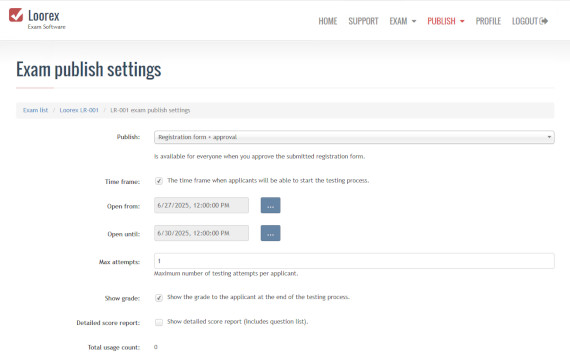Image resolution: width=570 pixels, height=360 pixels.
Task: Expand the PUBLISH dropdown menu
Action: (446, 21)
